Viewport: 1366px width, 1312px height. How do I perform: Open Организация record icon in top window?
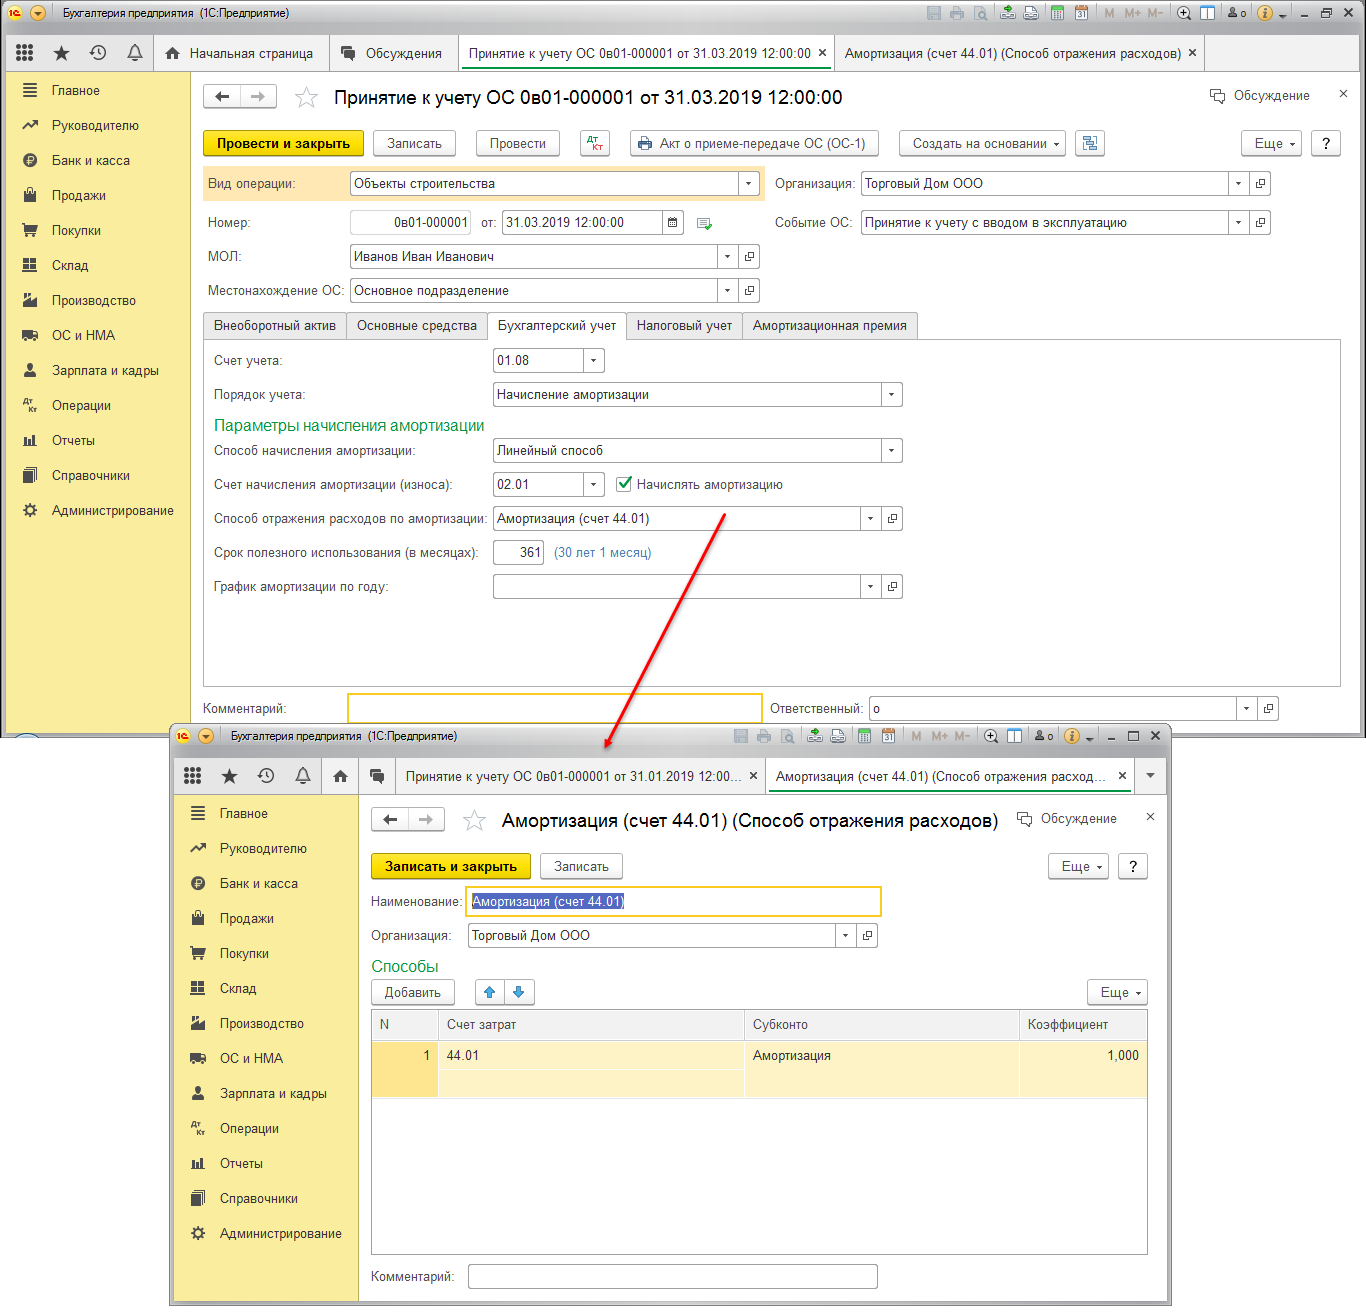pyautogui.click(x=1260, y=184)
